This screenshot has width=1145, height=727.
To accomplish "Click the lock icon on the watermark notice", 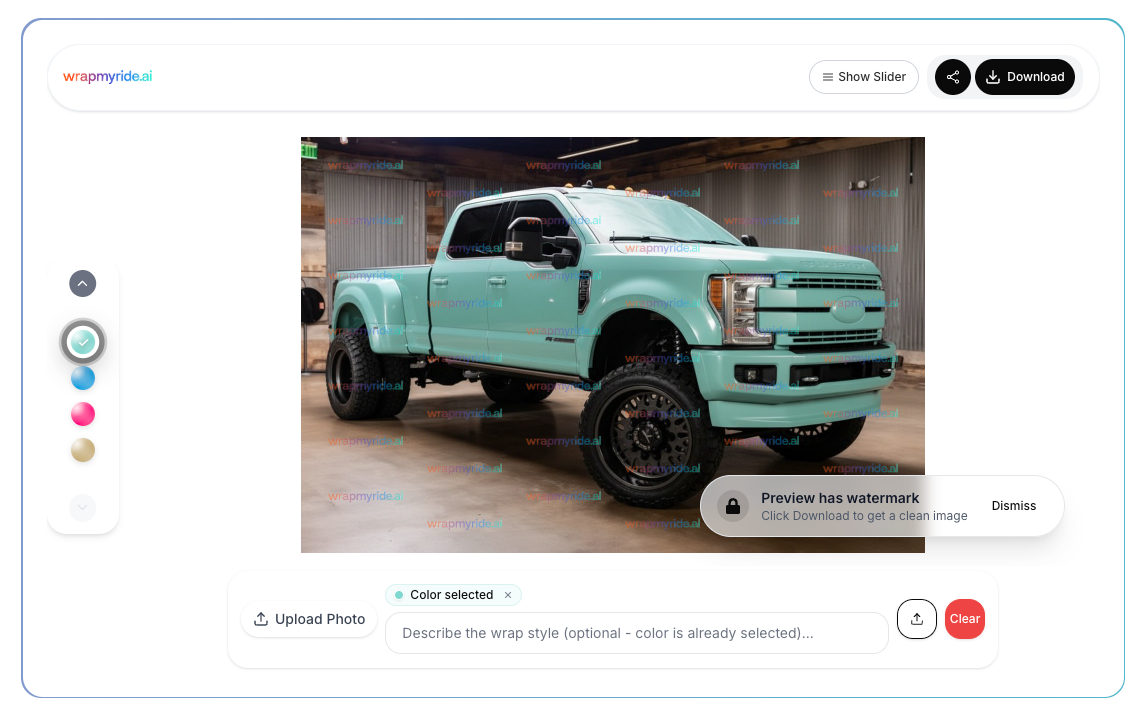I will pos(731,506).
